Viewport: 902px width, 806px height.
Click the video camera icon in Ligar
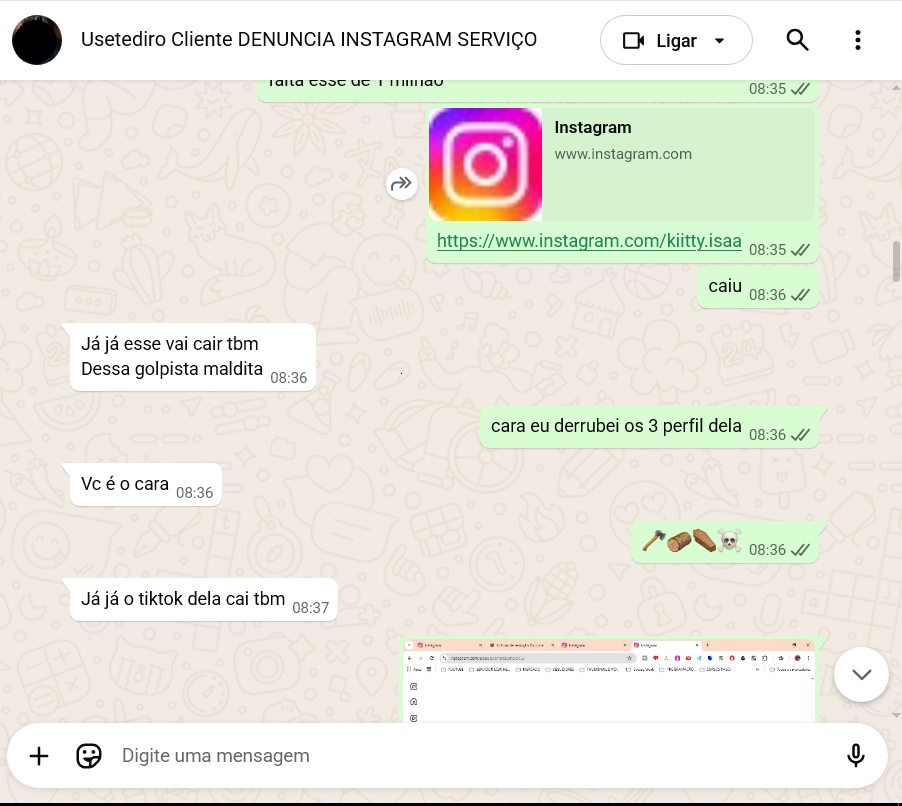(633, 41)
